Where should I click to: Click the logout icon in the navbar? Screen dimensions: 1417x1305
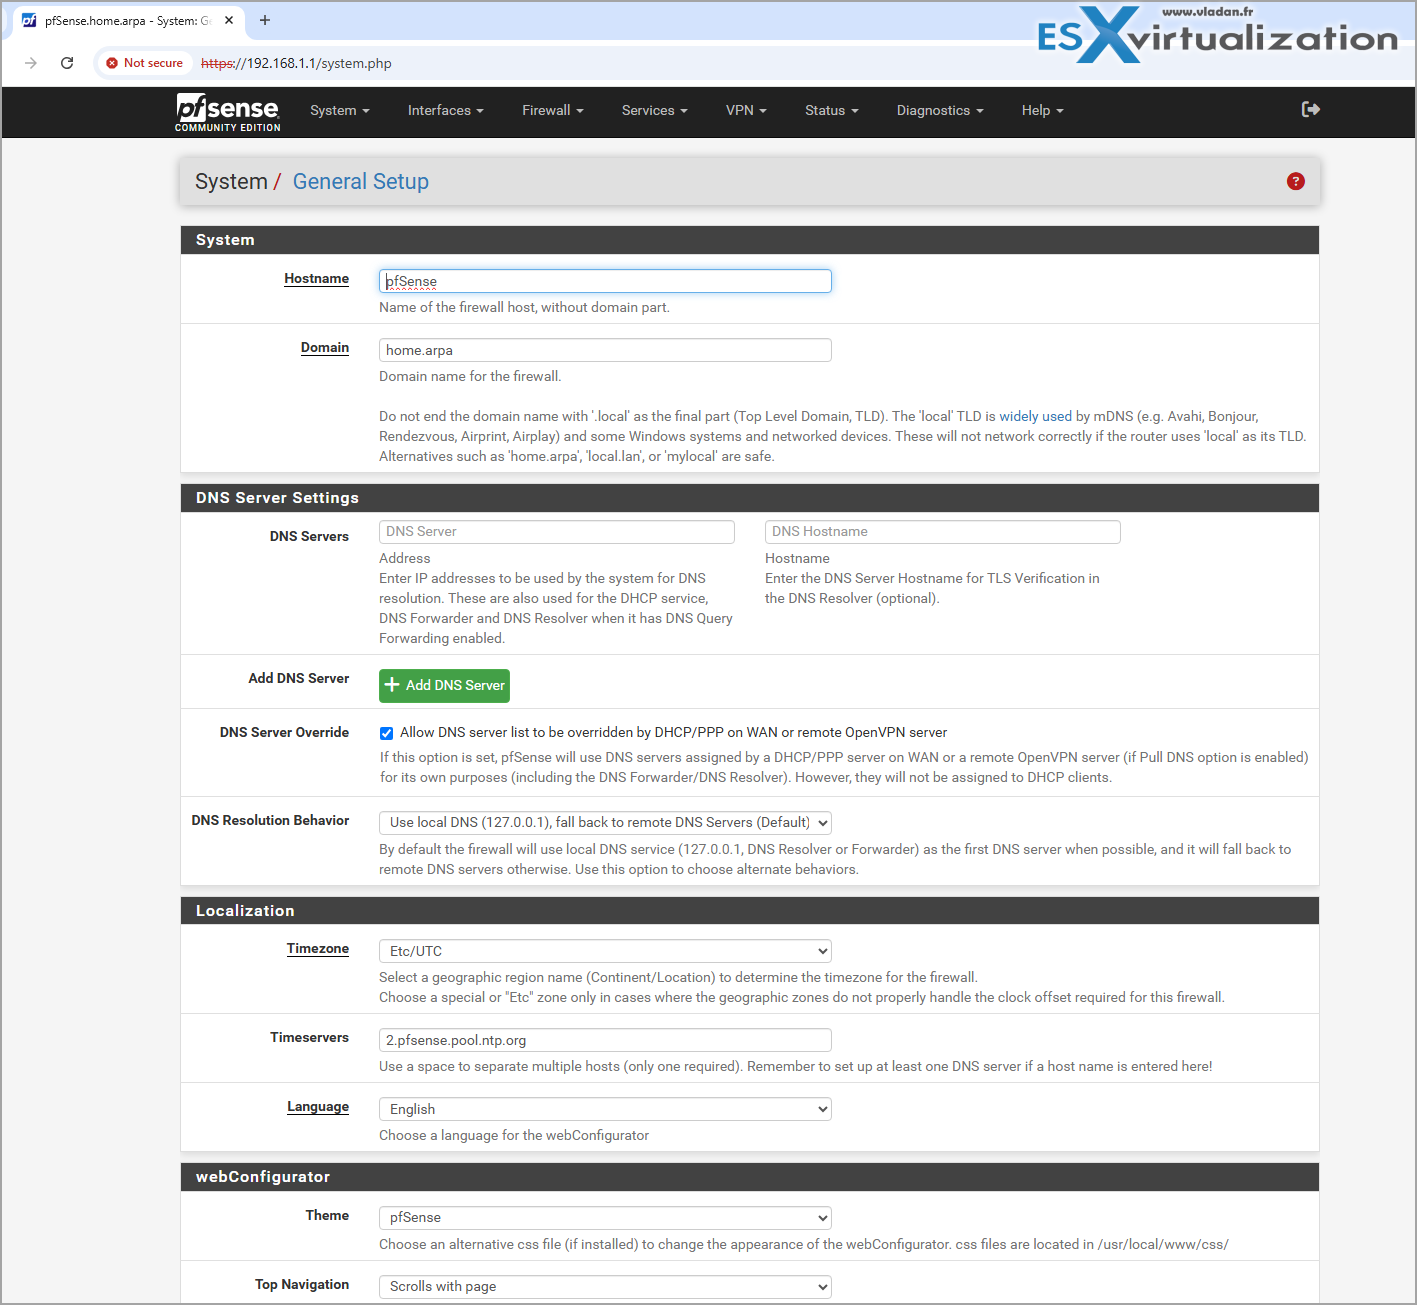(1310, 110)
